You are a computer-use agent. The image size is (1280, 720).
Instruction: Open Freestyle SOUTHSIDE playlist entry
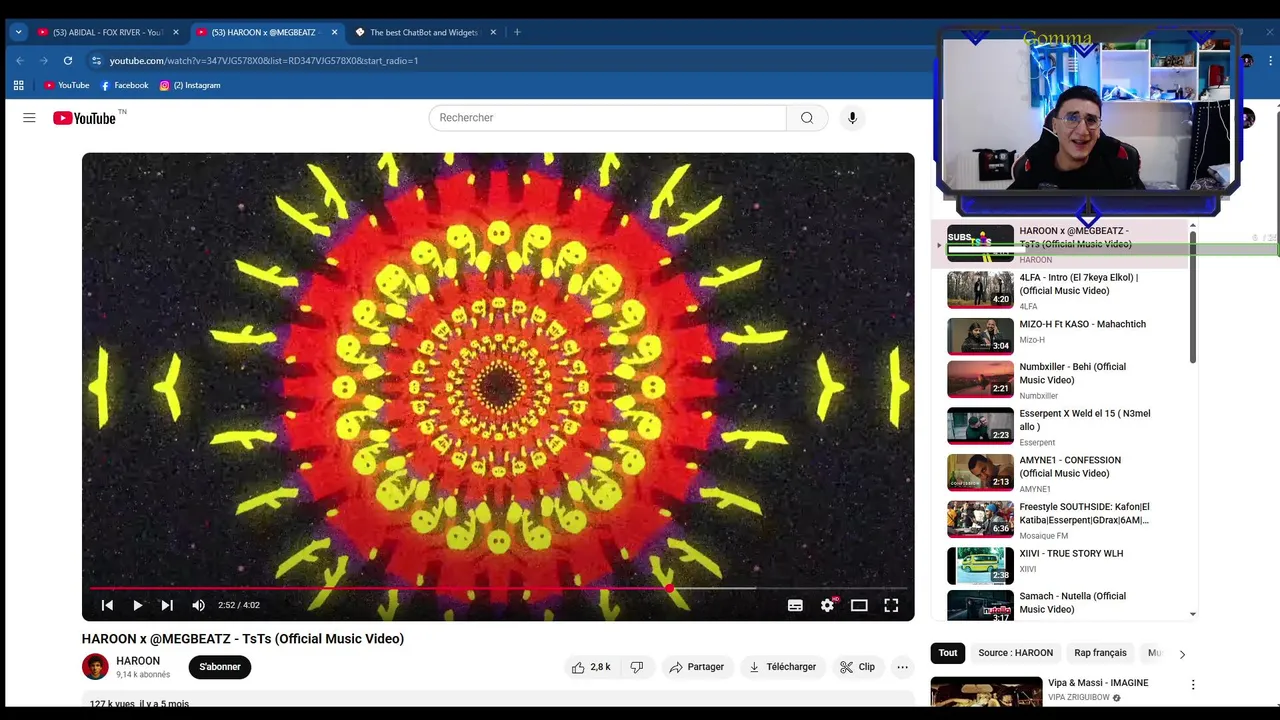1061,520
